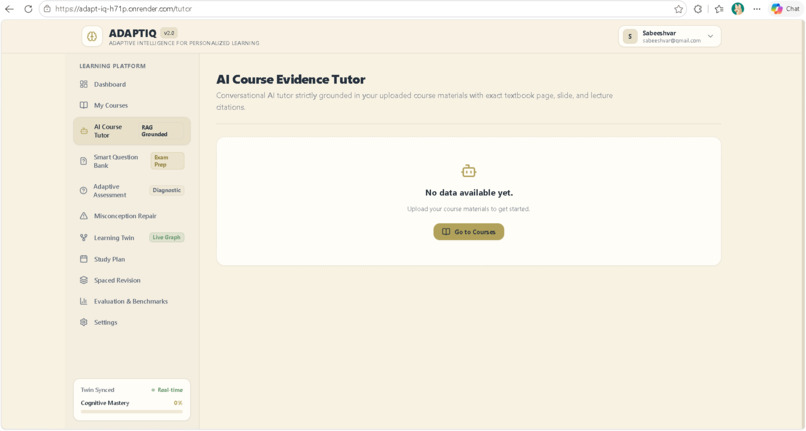Click the Settings gear icon in sidebar

84,322
